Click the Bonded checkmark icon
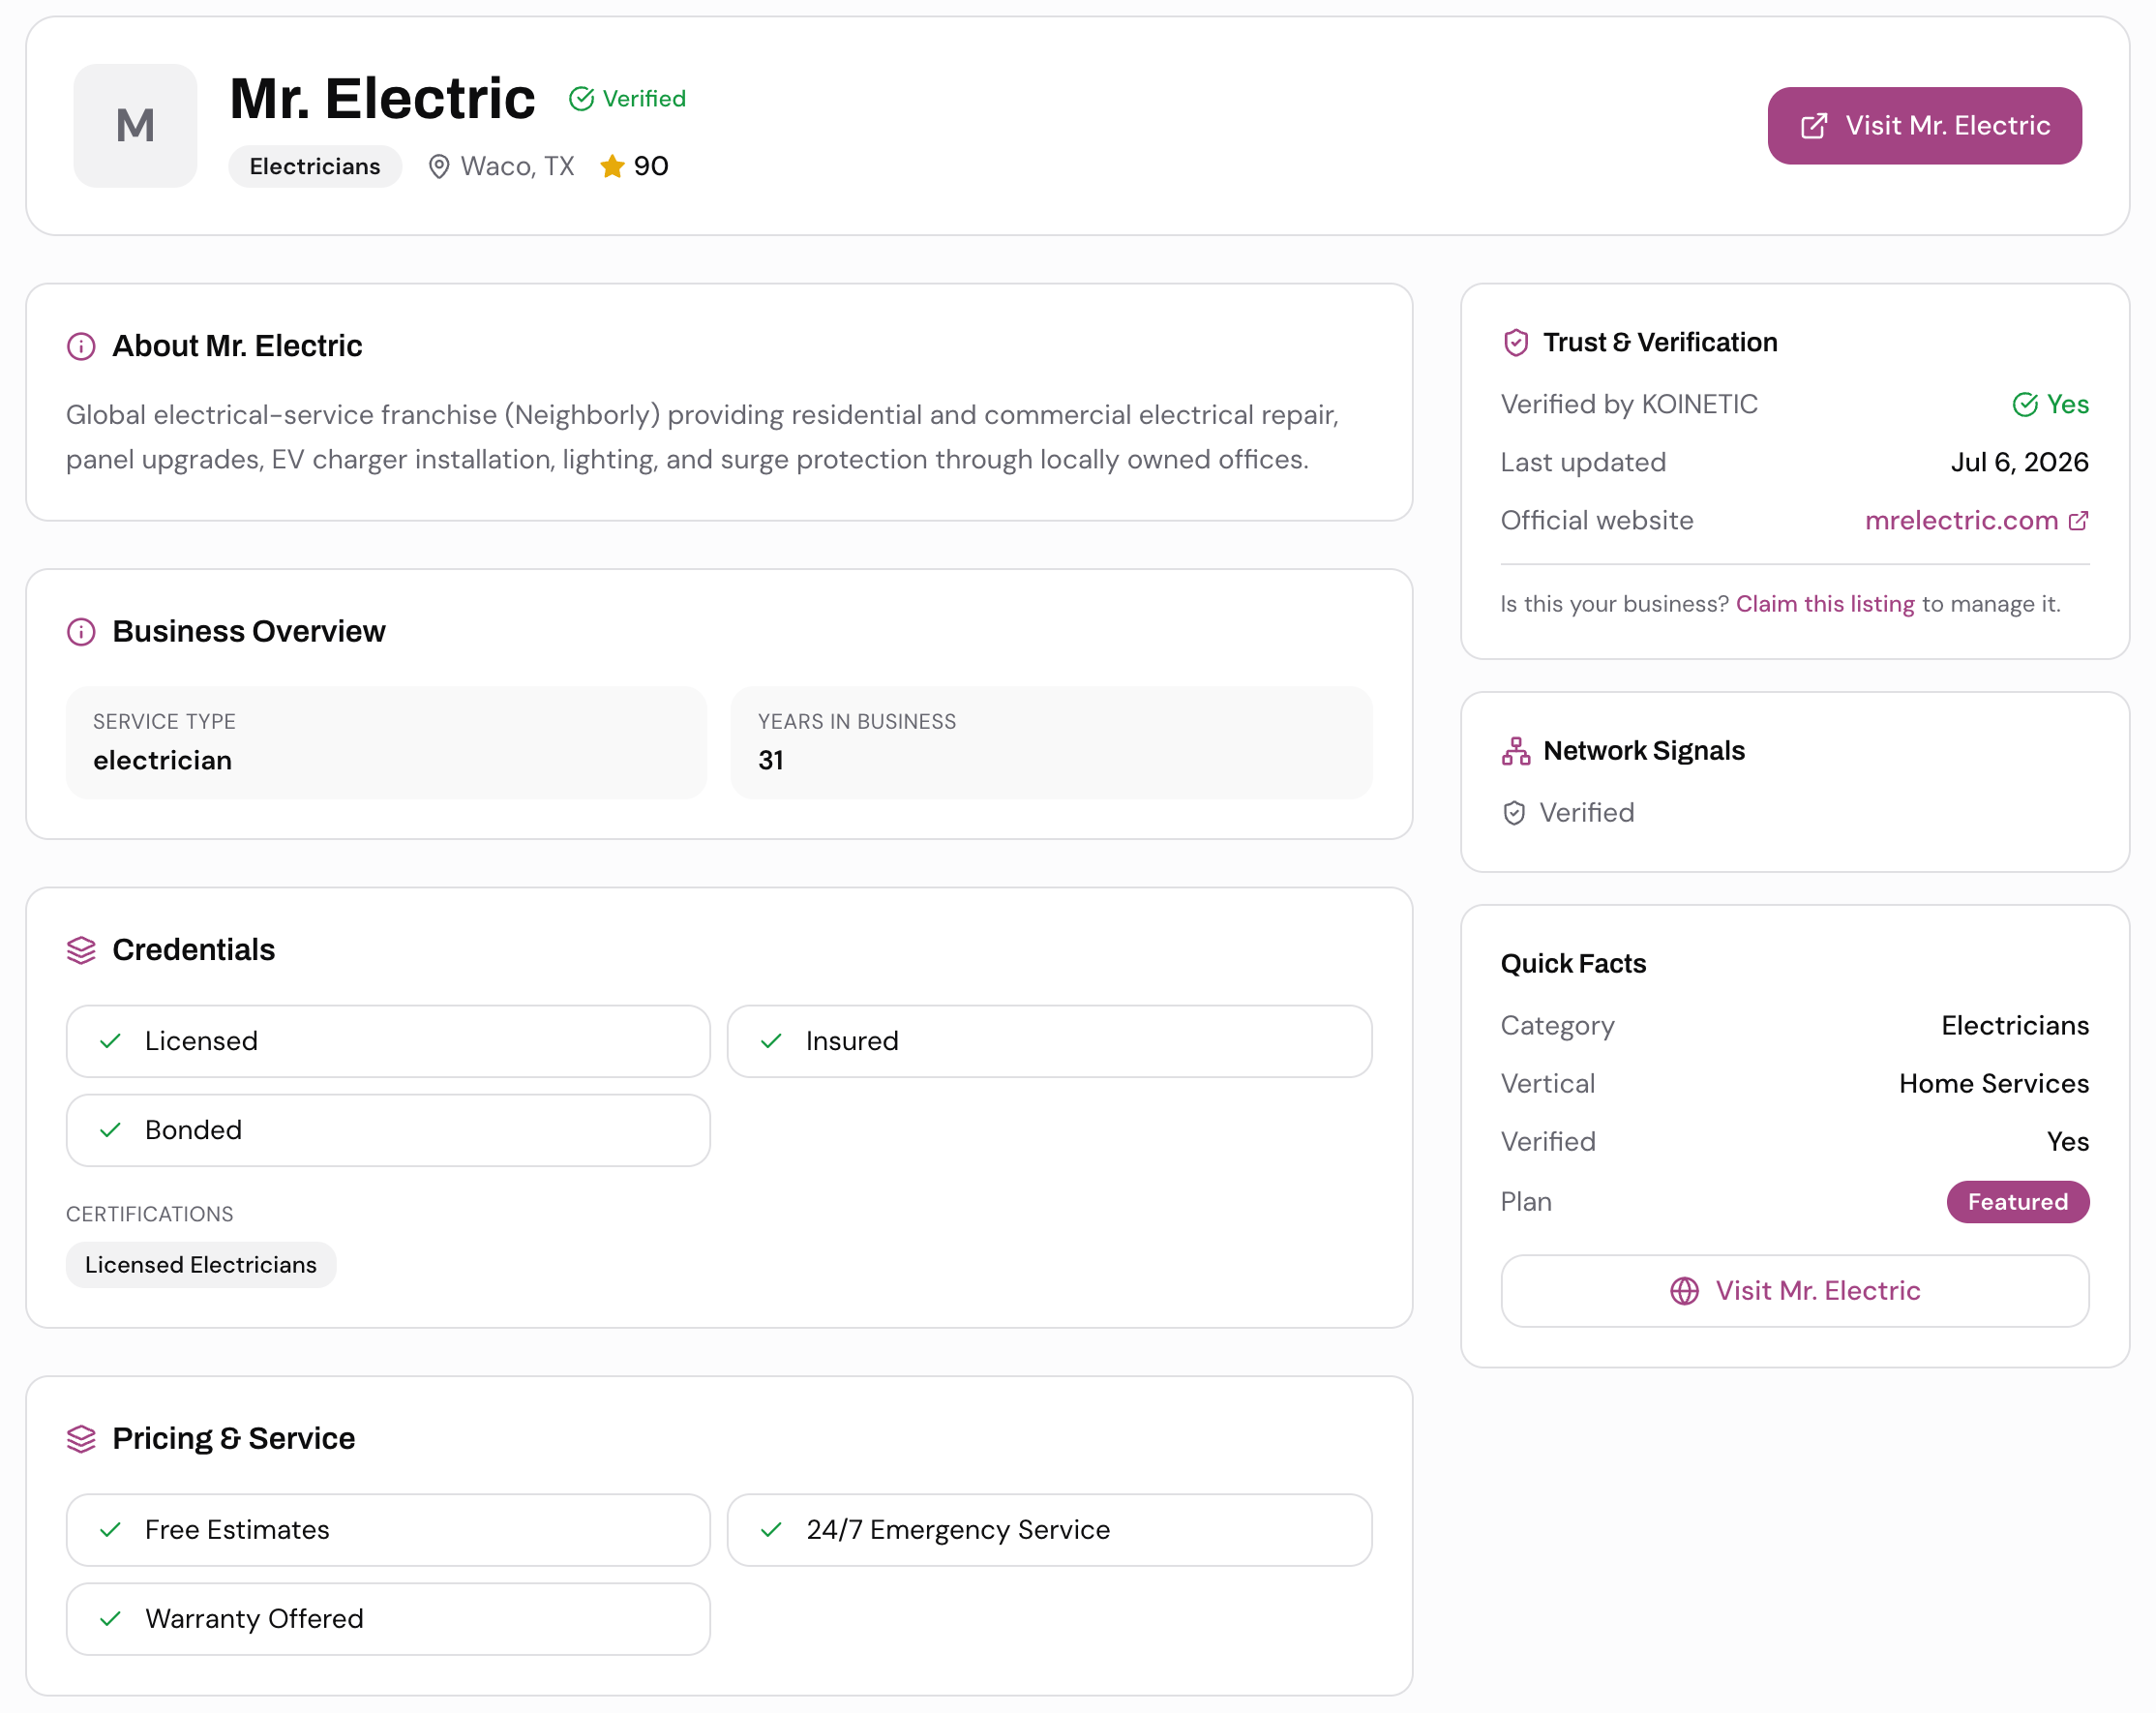Viewport: 2156px width, 1713px height. coord(110,1130)
